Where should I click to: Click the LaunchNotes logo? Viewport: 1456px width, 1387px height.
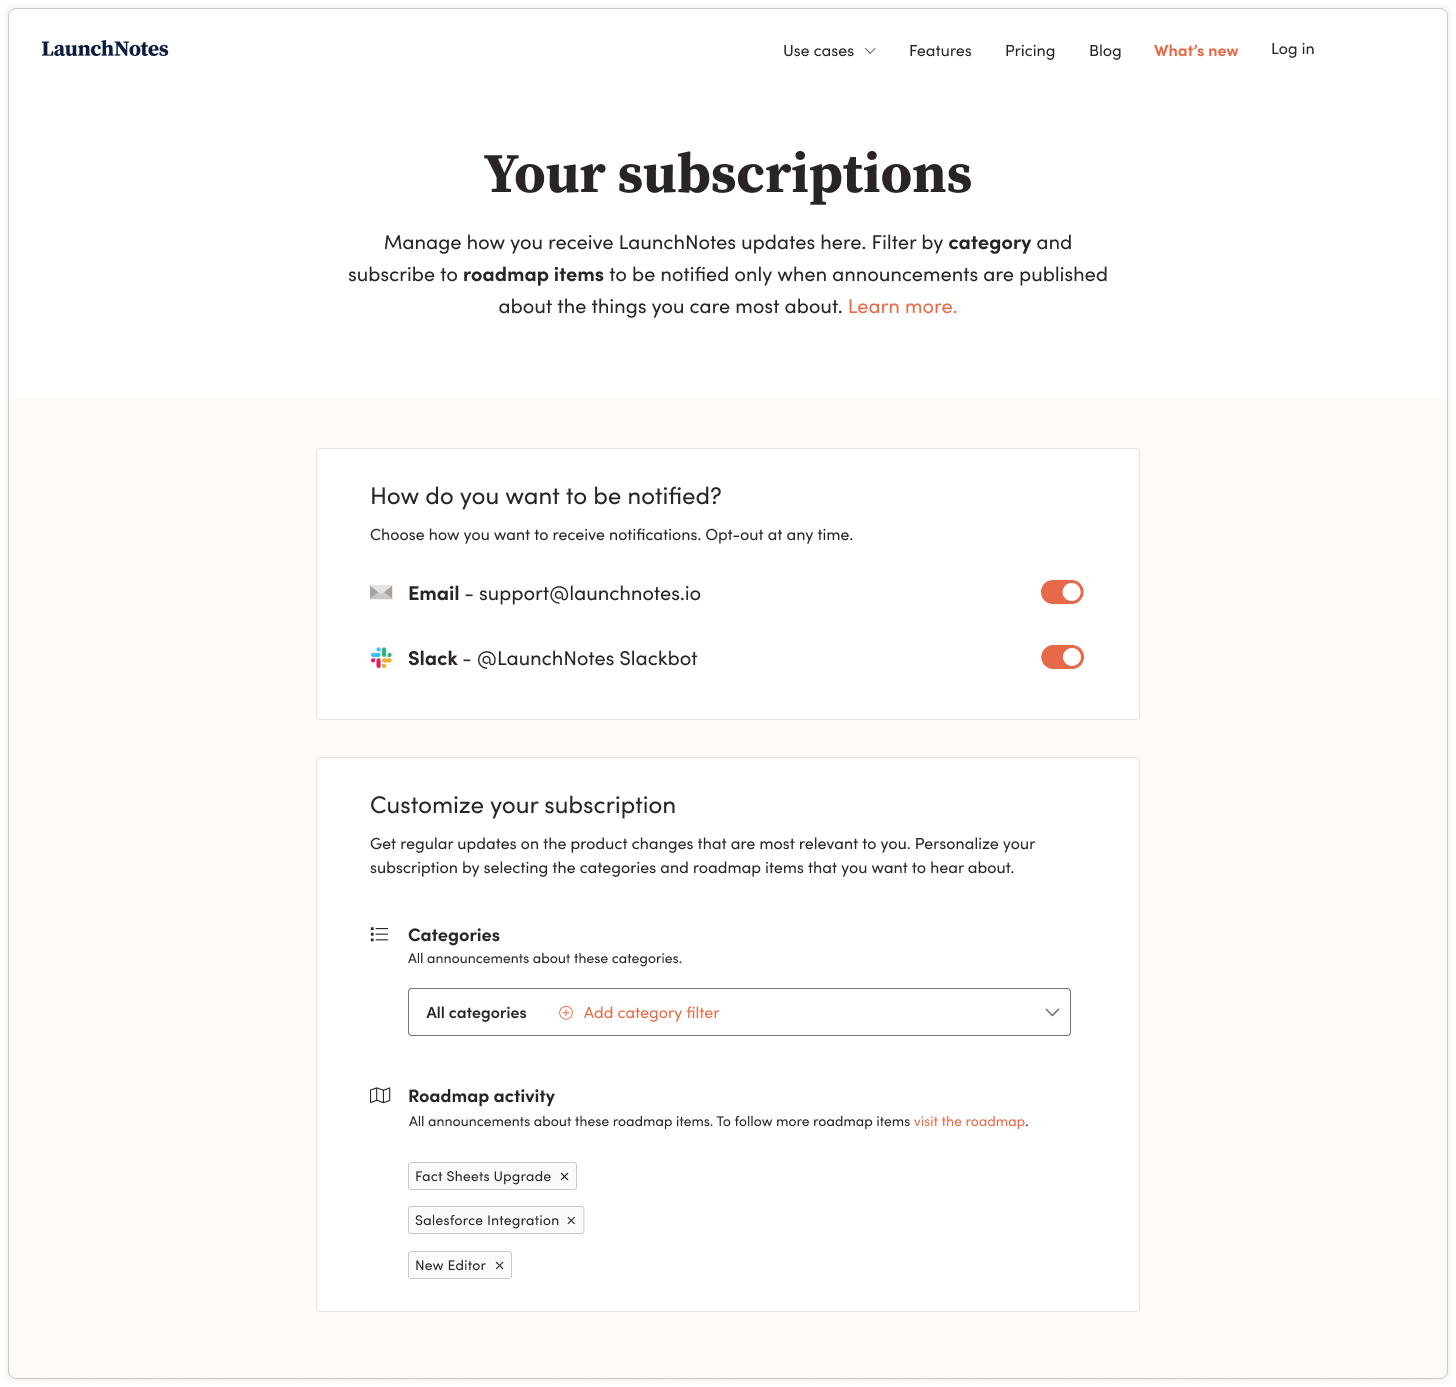[105, 49]
